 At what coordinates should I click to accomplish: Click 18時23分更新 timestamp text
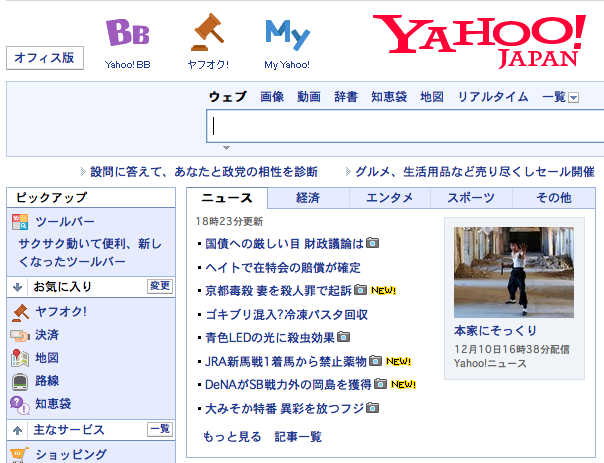(229, 221)
